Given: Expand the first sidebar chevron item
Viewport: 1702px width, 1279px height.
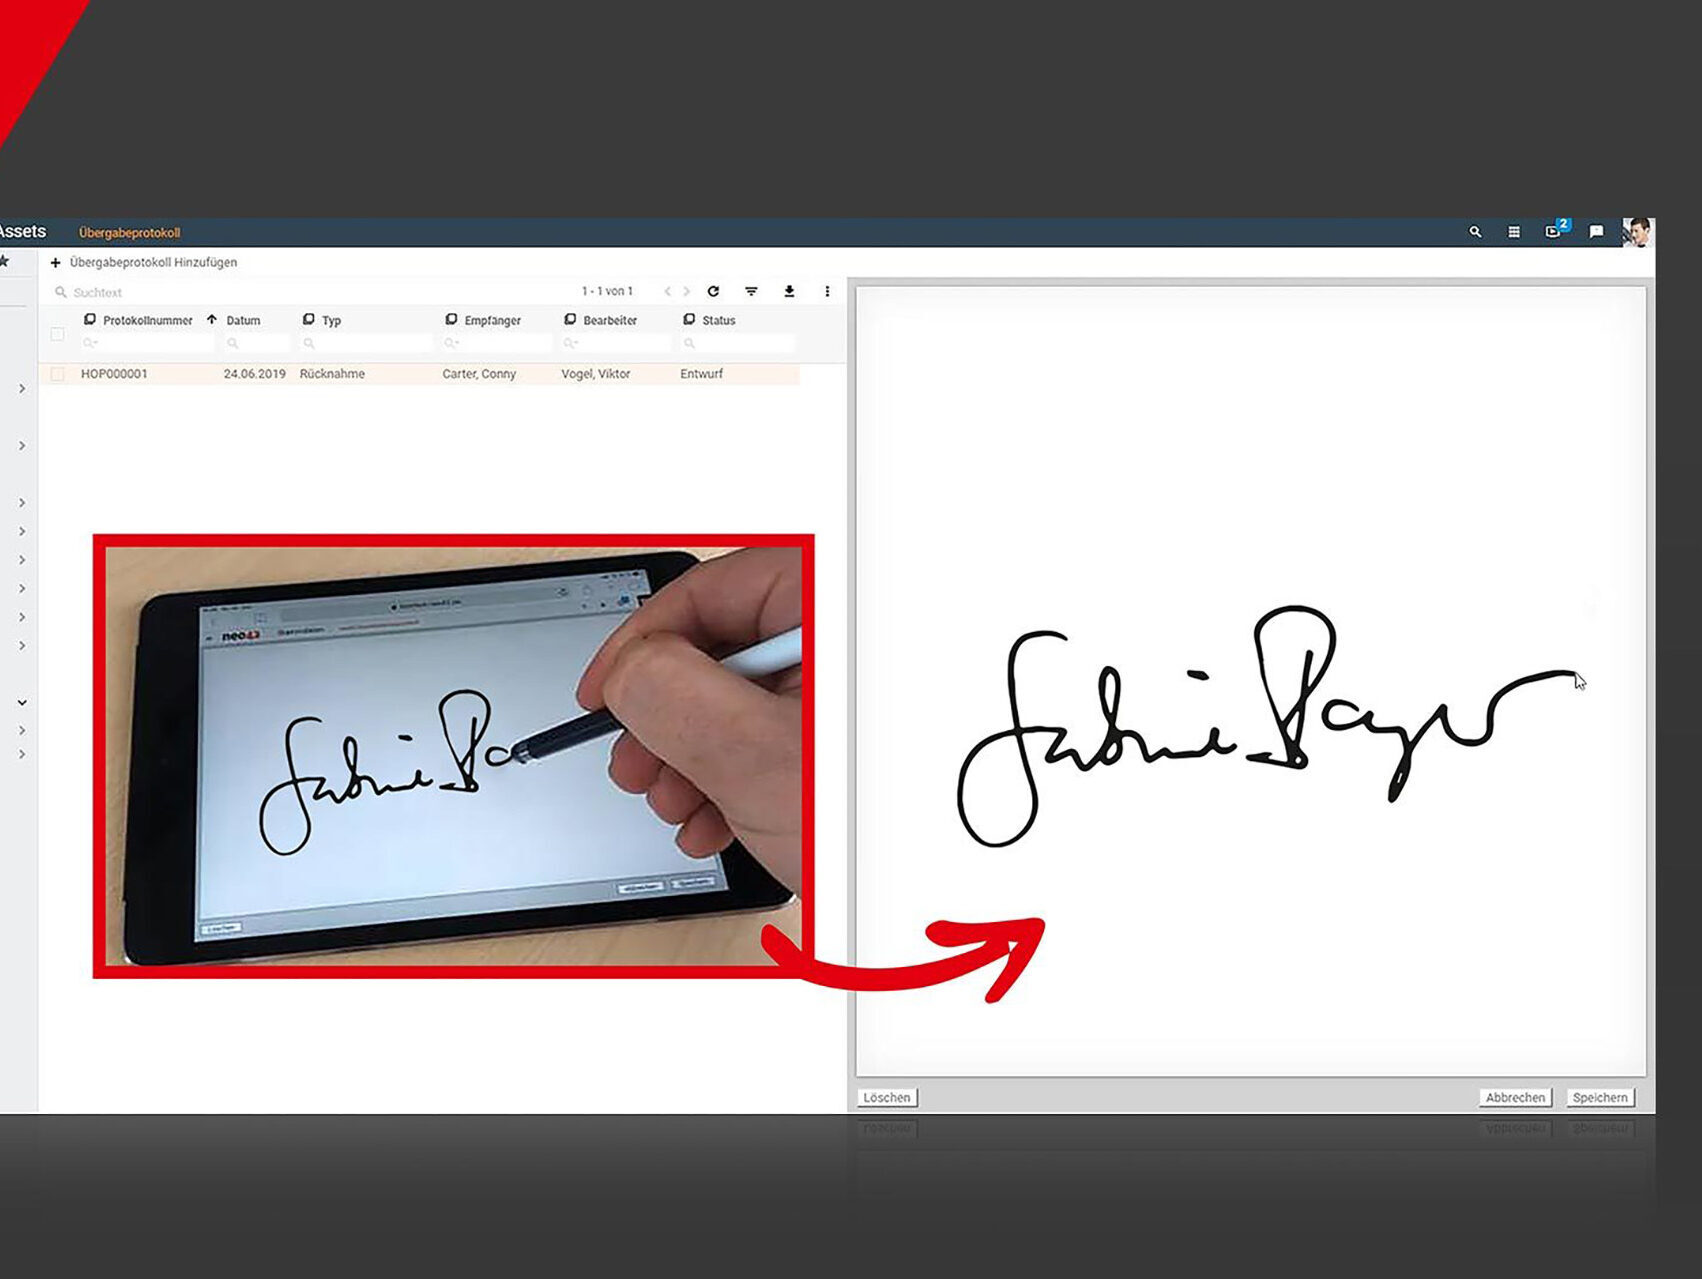Looking at the screenshot, I should coord(22,388).
